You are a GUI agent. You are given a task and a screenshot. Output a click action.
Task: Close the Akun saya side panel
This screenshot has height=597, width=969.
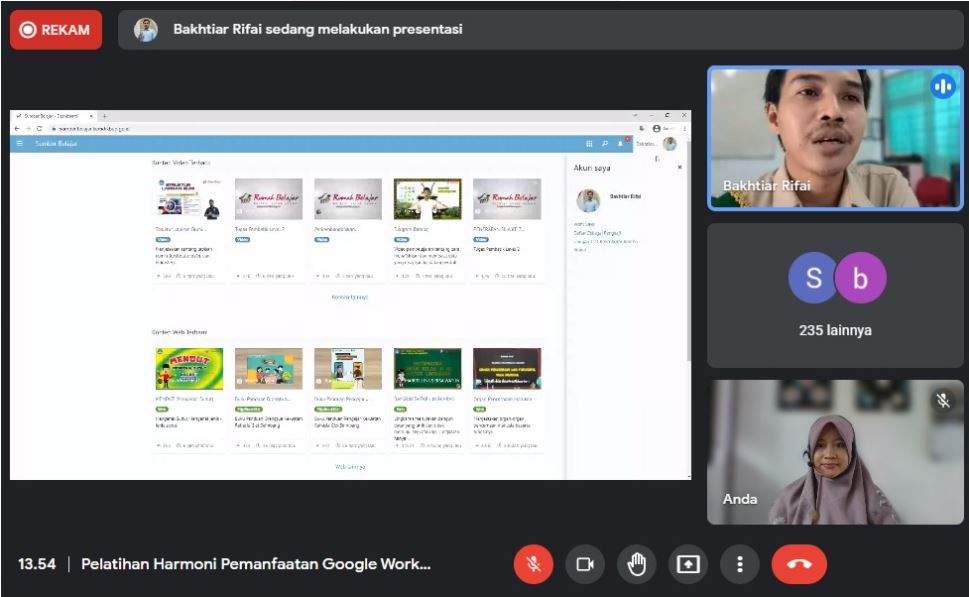click(x=680, y=168)
